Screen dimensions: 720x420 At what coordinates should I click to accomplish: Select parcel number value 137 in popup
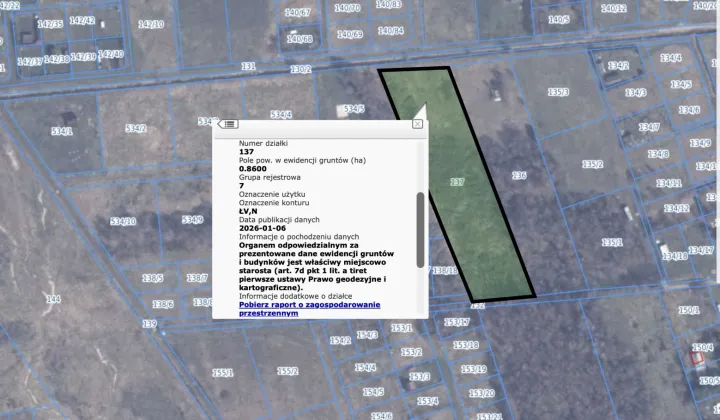pyautogui.click(x=247, y=152)
